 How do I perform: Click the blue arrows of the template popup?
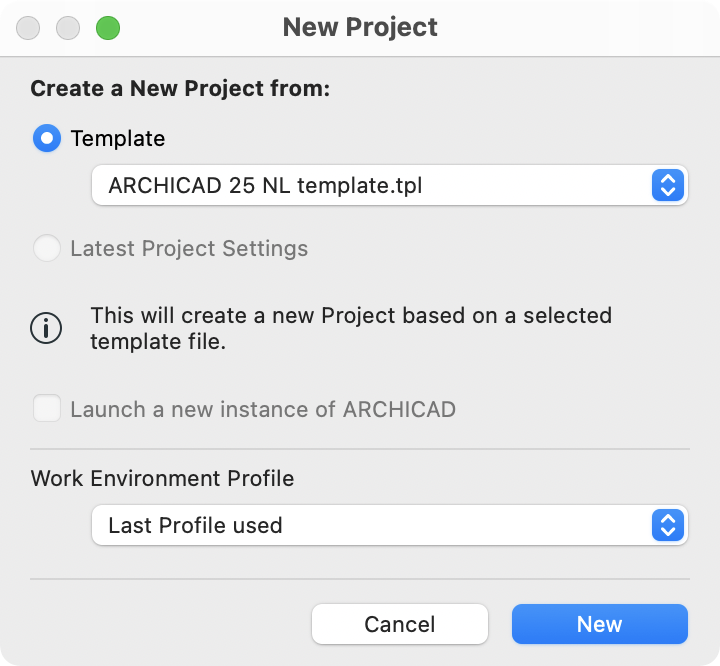tap(668, 186)
